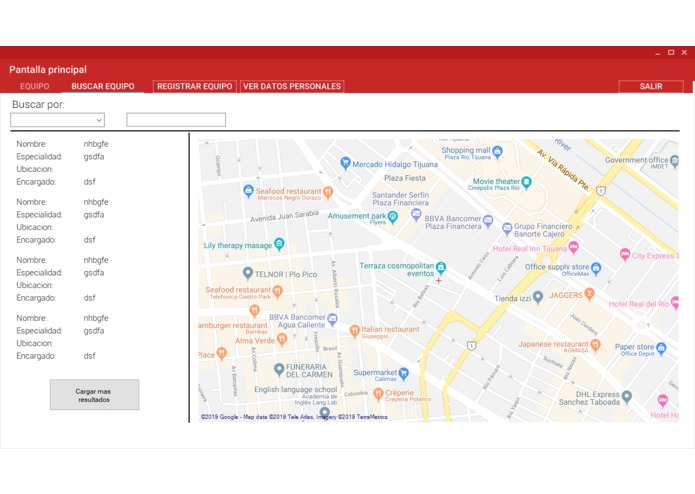
Task: Click Crêperie Creperia Polanco pin
Action: tap(378, 393)
